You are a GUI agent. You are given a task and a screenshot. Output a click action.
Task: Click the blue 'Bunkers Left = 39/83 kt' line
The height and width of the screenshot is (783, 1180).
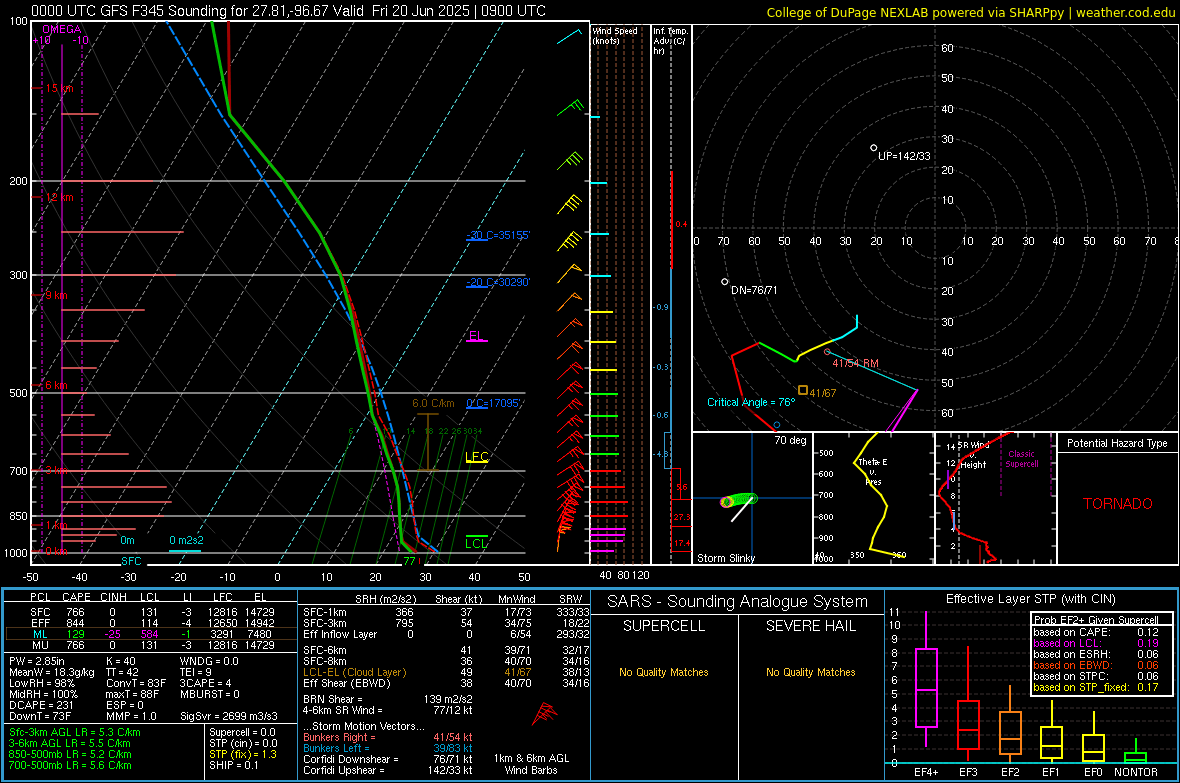(388, 748)
